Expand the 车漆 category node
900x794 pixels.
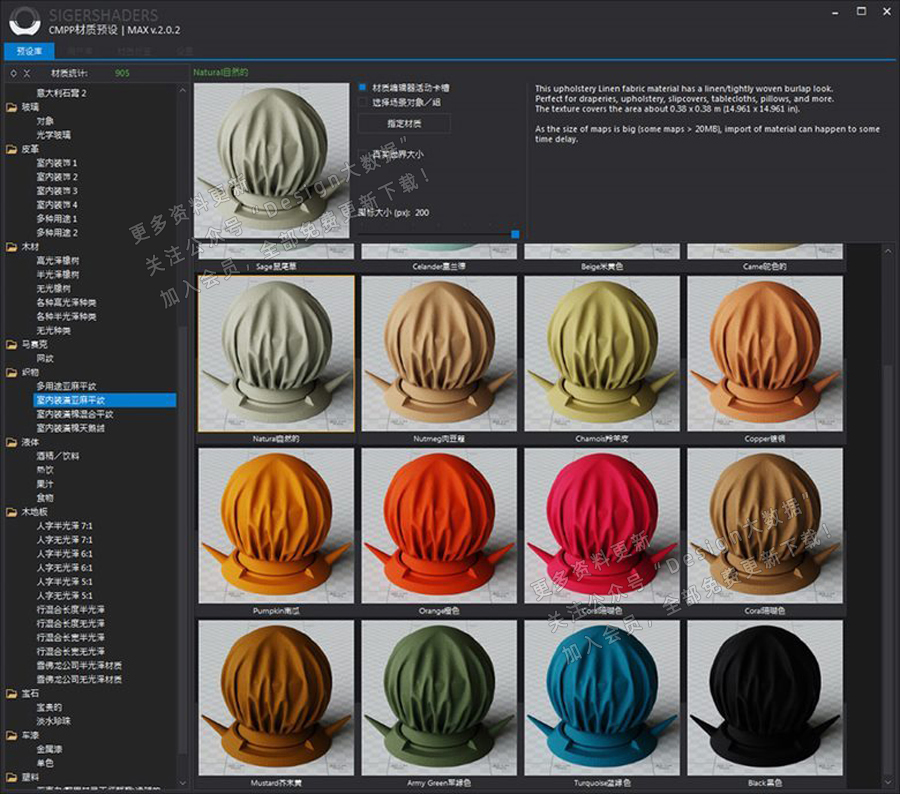point(30,734)
